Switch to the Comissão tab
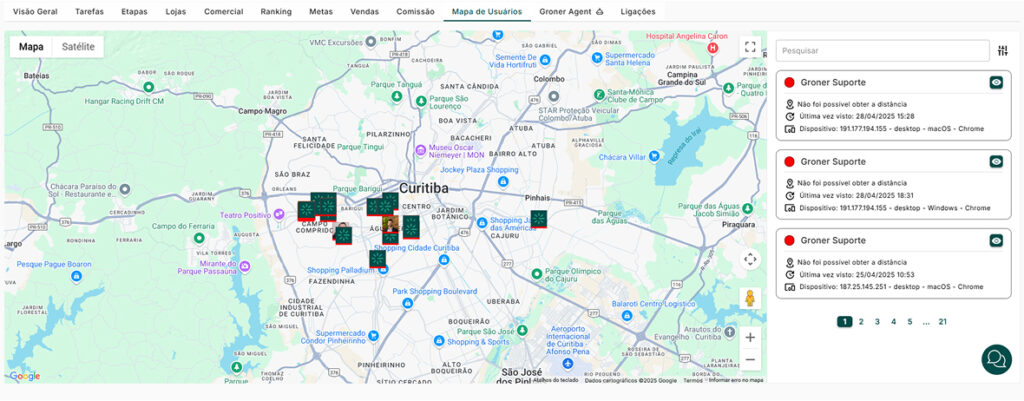Image resolution: width=1024 pixels, height=401 pixels. [415, 11]
